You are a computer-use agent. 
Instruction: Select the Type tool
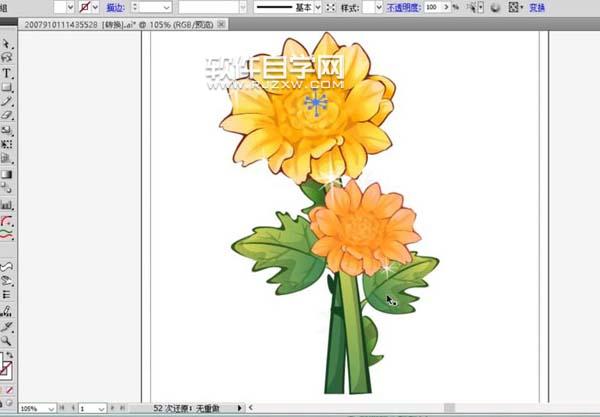tap(6, 73)
